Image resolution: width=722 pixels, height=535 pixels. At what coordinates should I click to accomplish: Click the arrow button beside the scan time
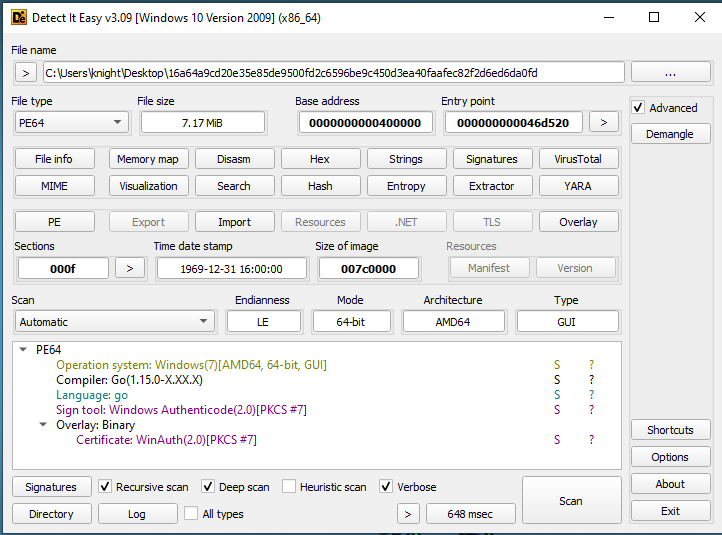[408, 514]
